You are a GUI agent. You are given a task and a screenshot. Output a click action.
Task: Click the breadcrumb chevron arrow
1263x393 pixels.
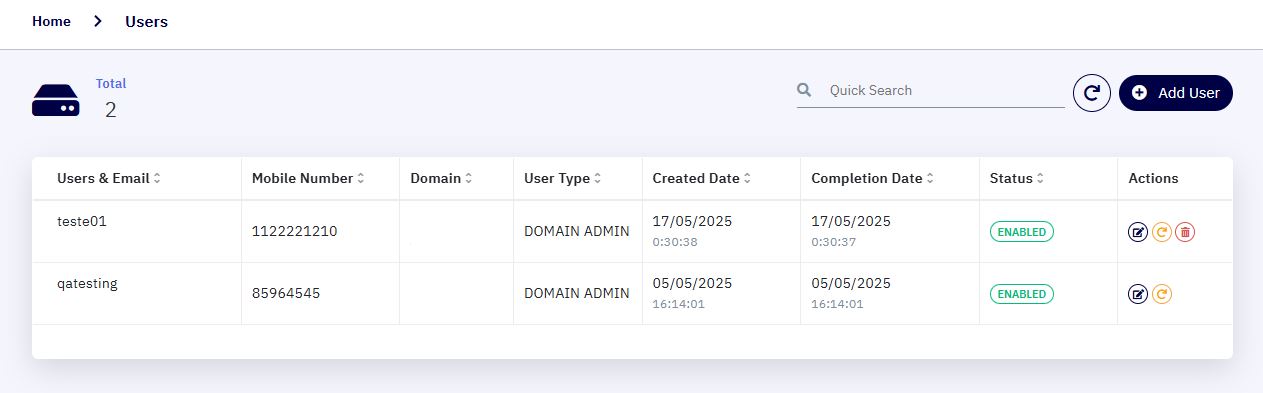98,21
